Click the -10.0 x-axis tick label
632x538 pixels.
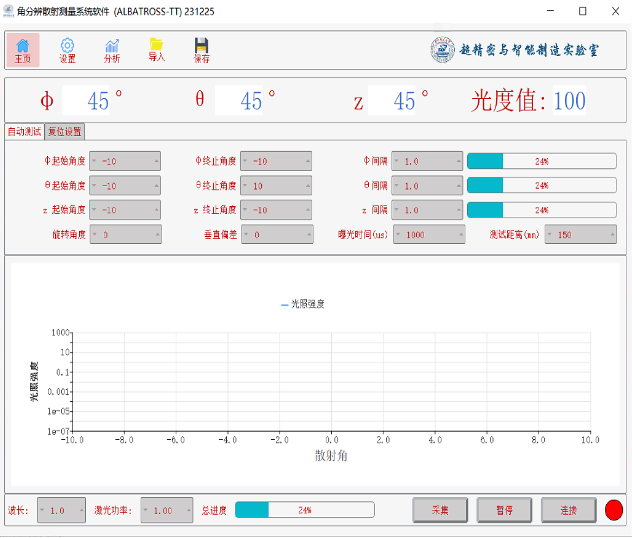(72, 440)
